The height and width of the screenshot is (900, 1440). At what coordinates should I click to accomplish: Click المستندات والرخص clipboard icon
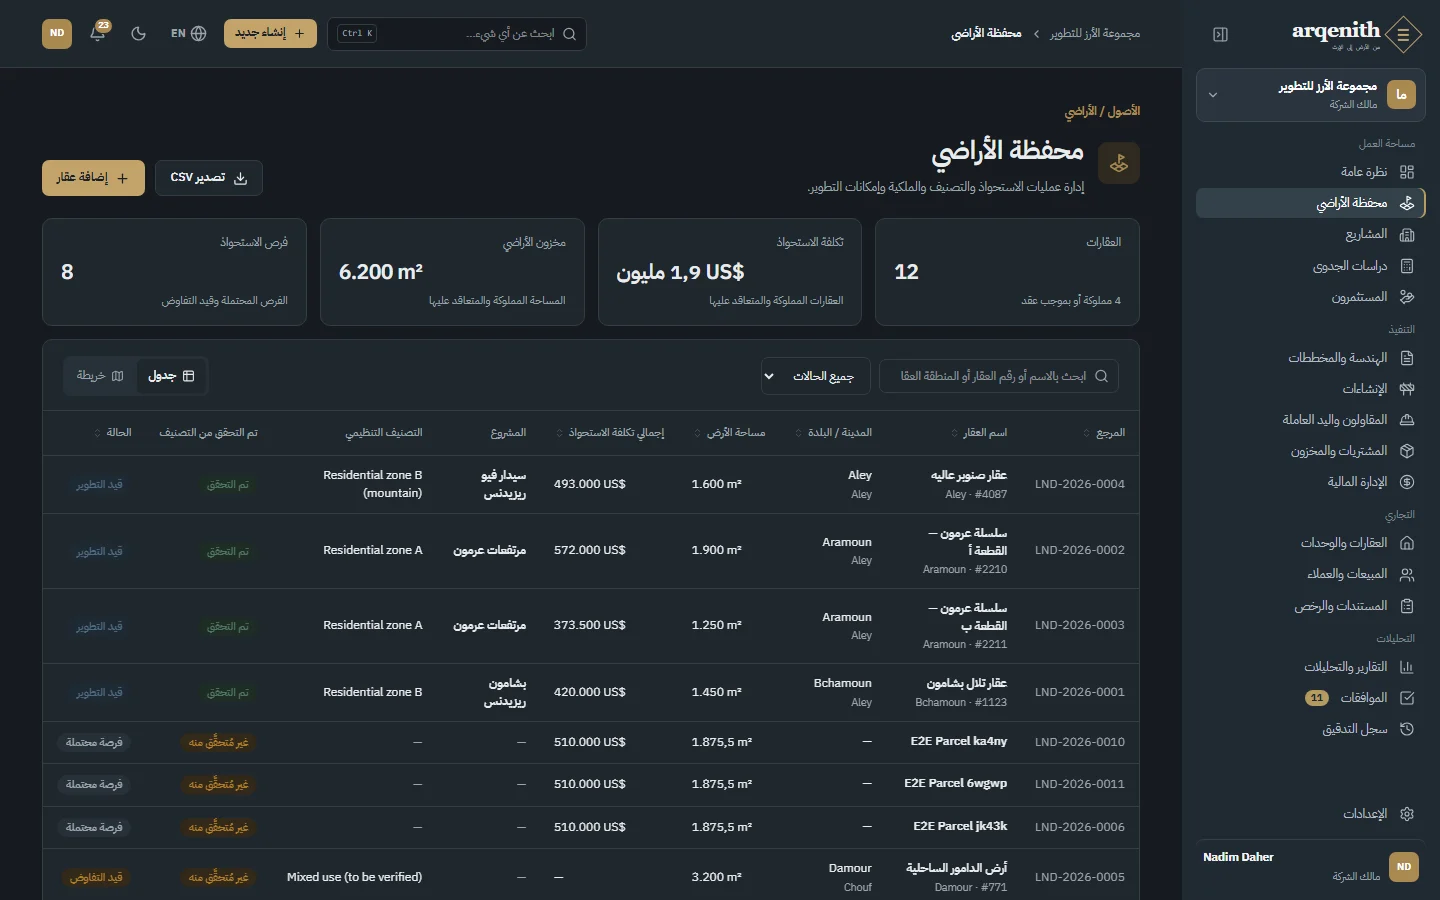[x=1407, y=606]
